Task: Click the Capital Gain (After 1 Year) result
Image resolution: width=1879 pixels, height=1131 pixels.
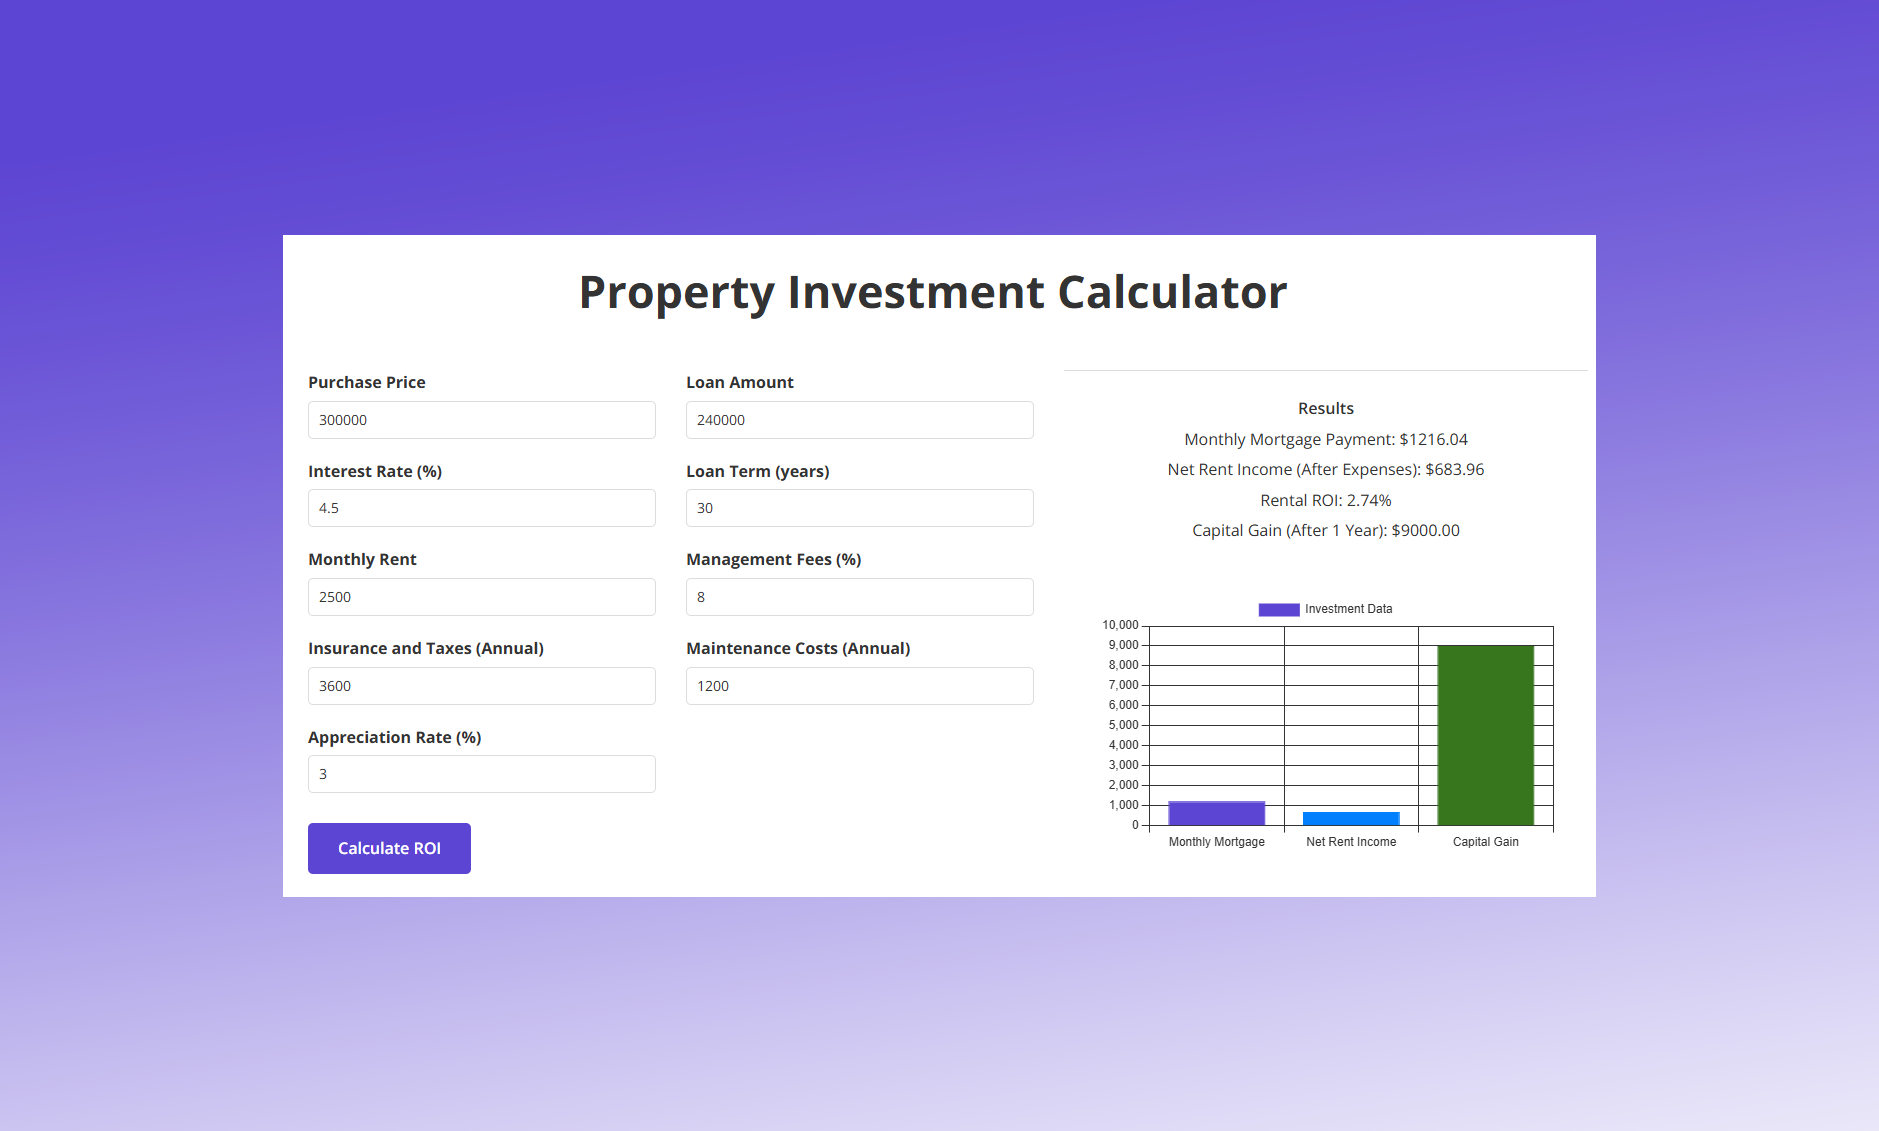Action: [x=1325, y=530]
